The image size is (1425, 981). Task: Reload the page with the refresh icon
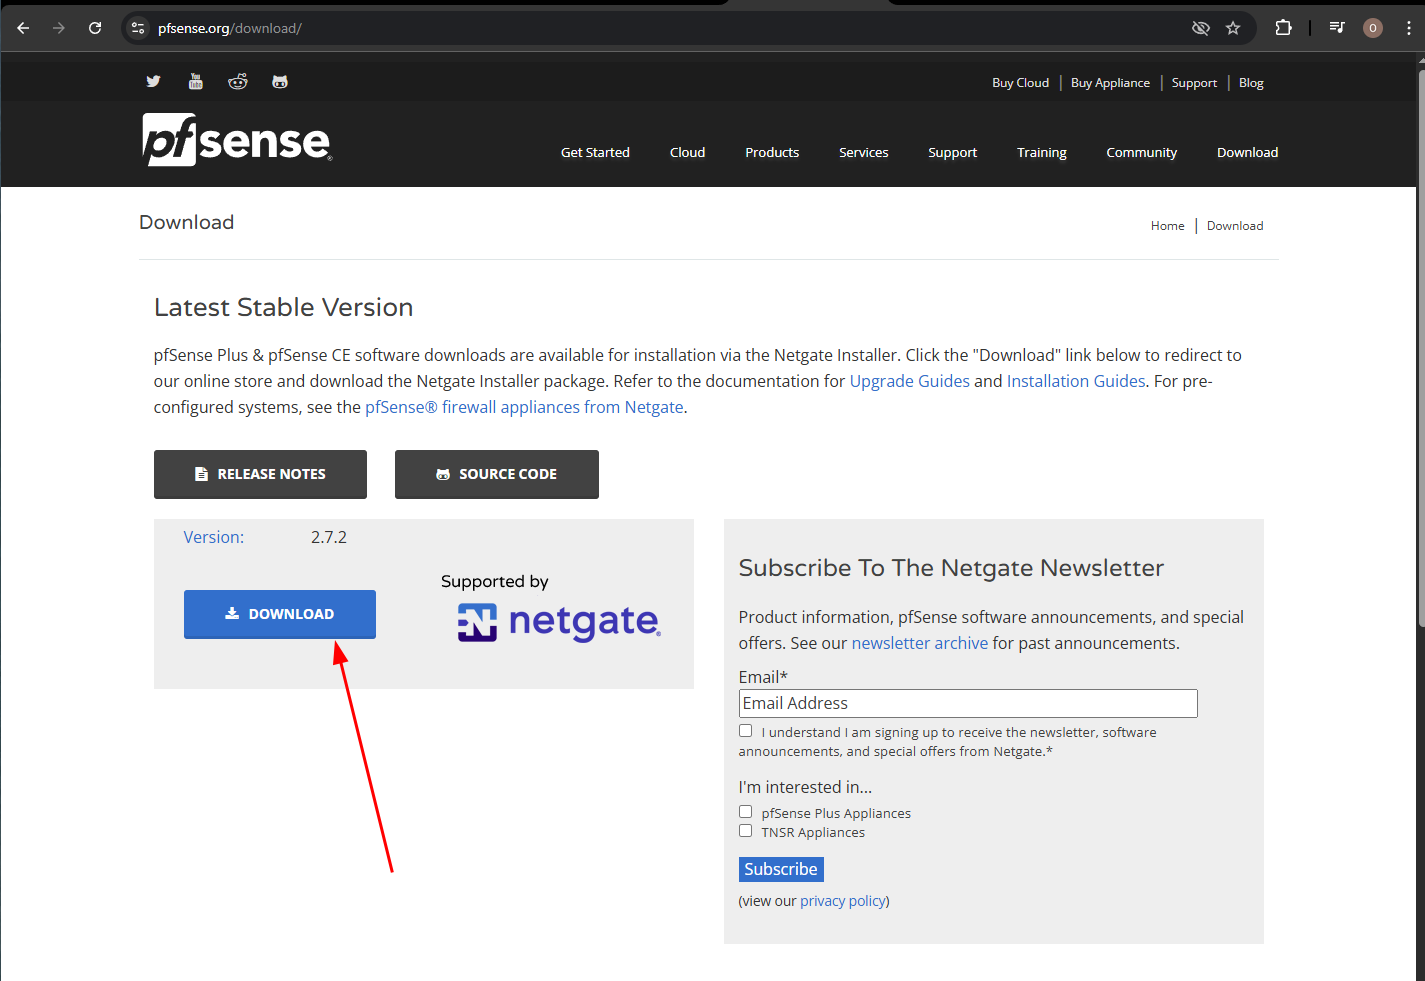coord(95,28)
